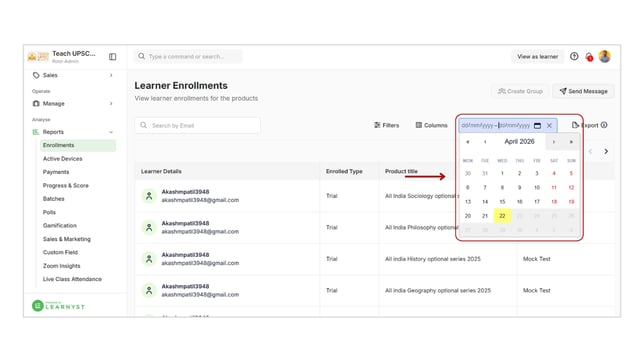
Task: Select Sunday April 12 in calendar
Action: (571, 187)
